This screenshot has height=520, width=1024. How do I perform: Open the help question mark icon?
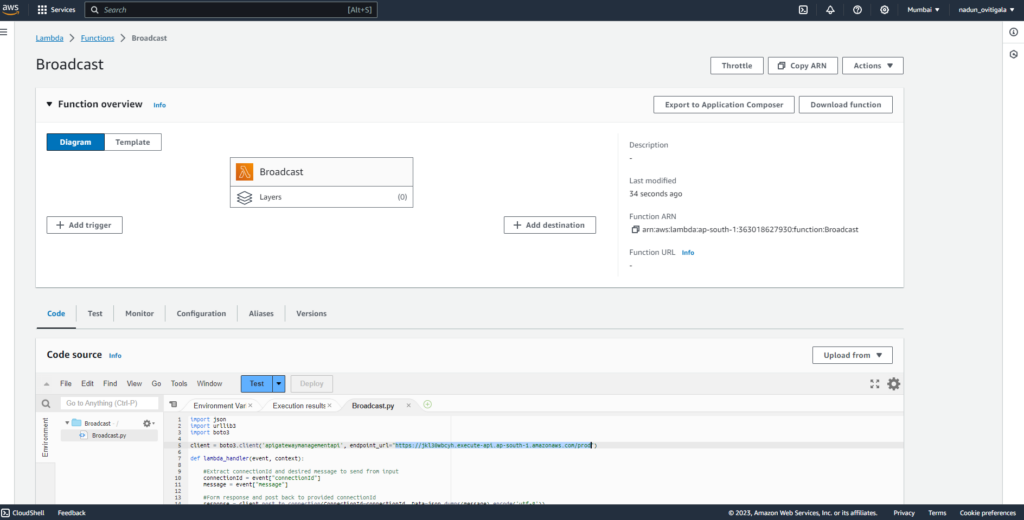pyautogui.click(x=857, y=10)
